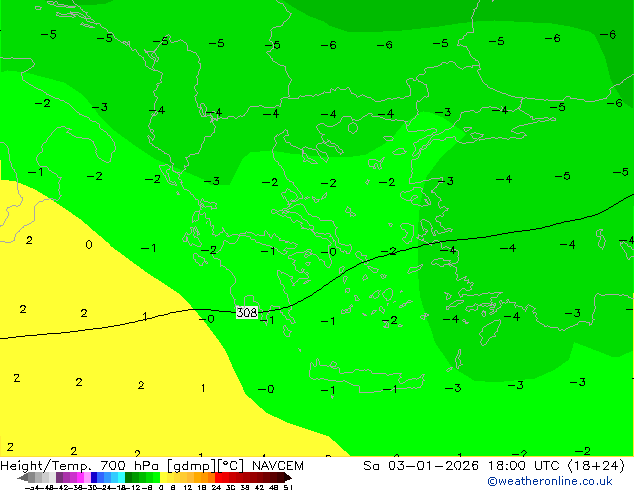Pick the yellow swatch in the legend
The image size is (634, 490).
(x=164, y=477)
